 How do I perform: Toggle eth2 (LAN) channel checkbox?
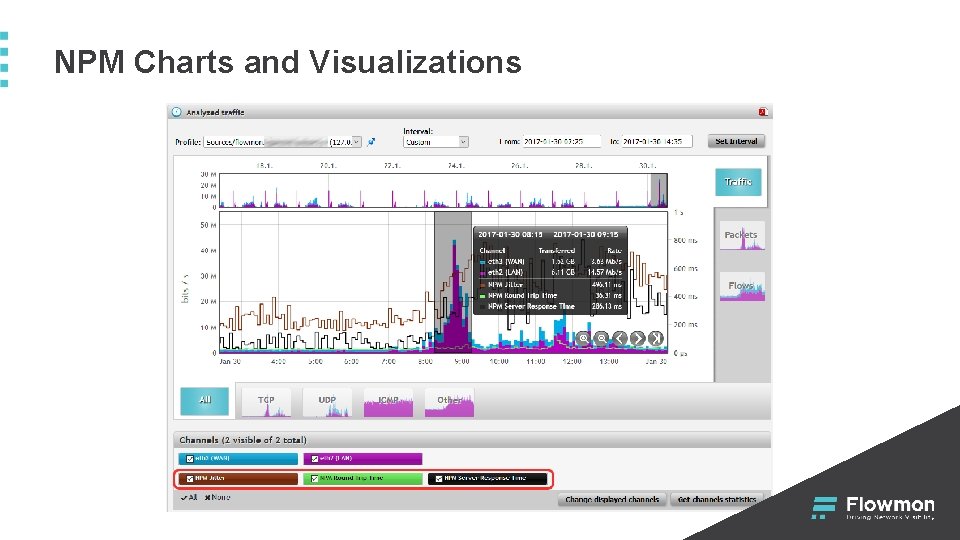(315, 459)
